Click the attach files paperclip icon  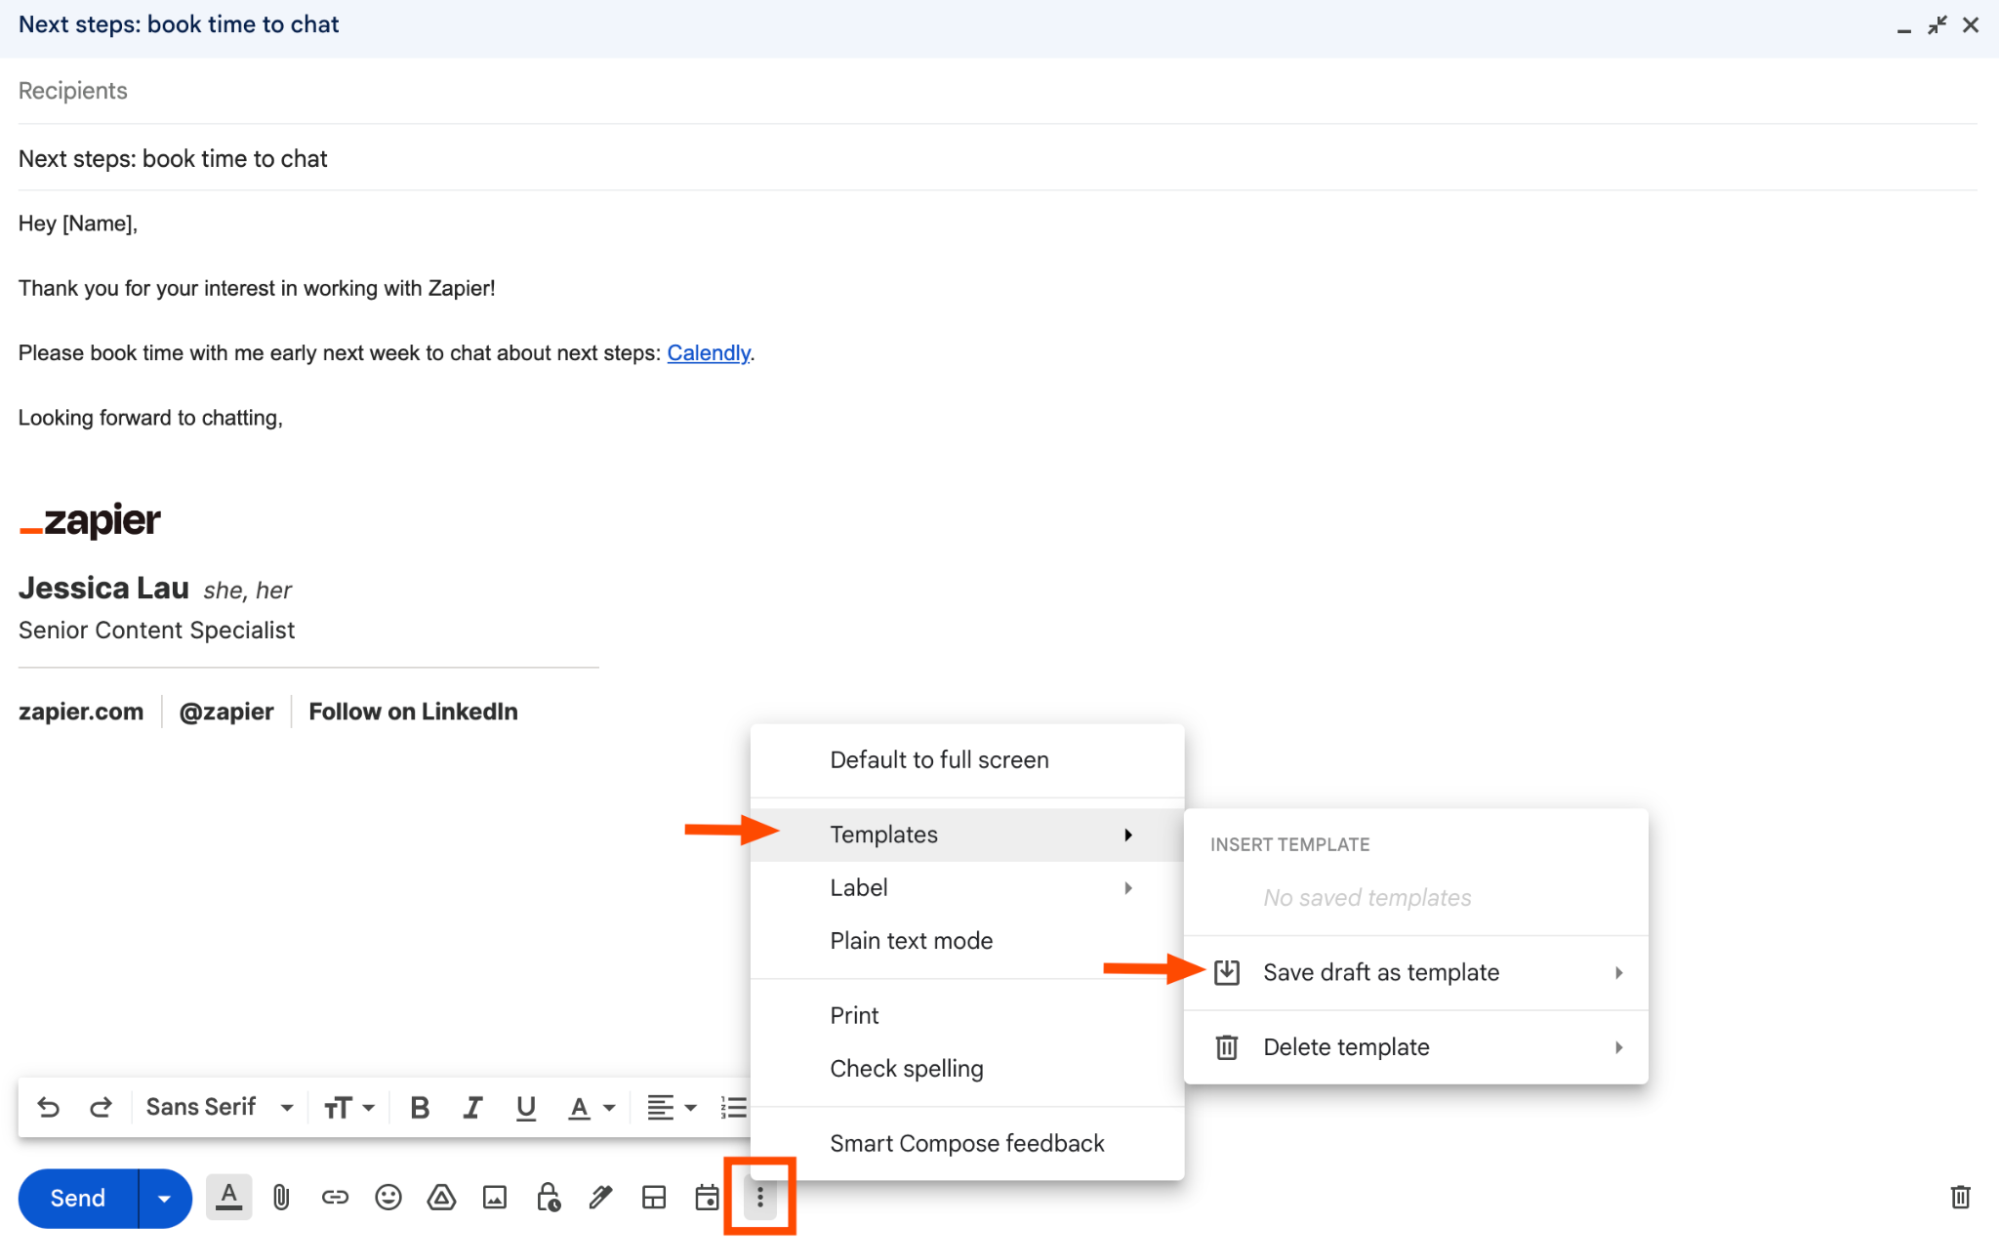tap(282, 1197)
